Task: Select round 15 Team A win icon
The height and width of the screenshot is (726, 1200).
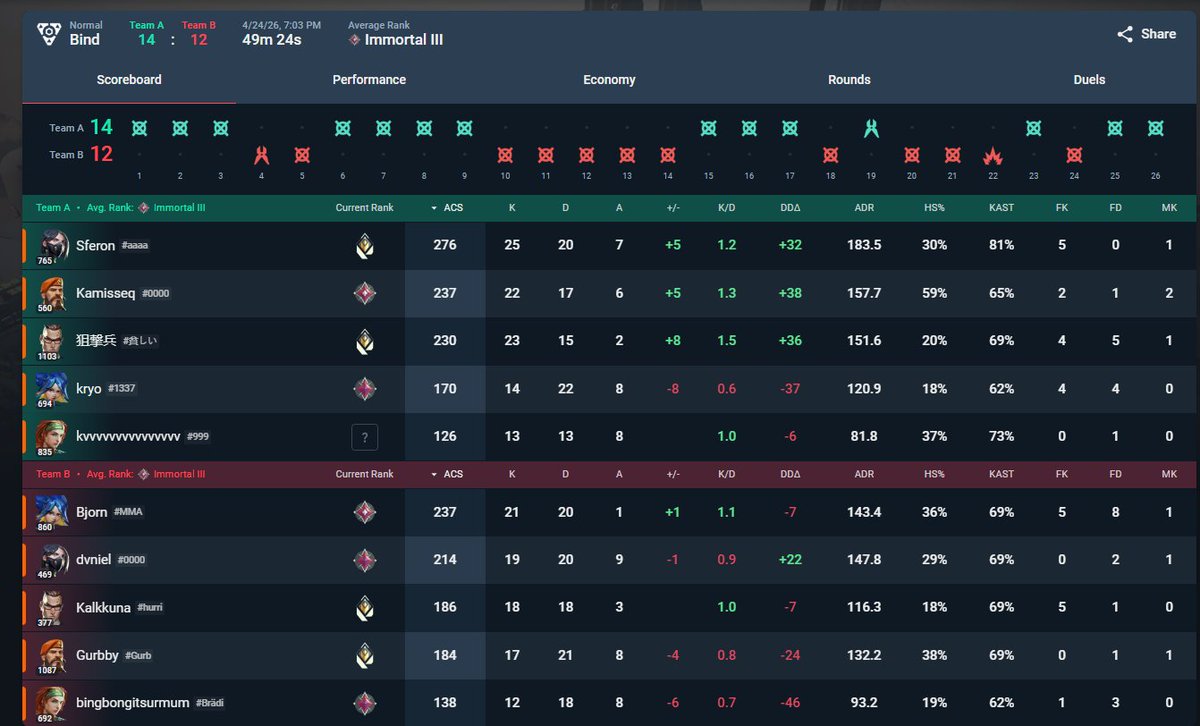Action: 708,128
